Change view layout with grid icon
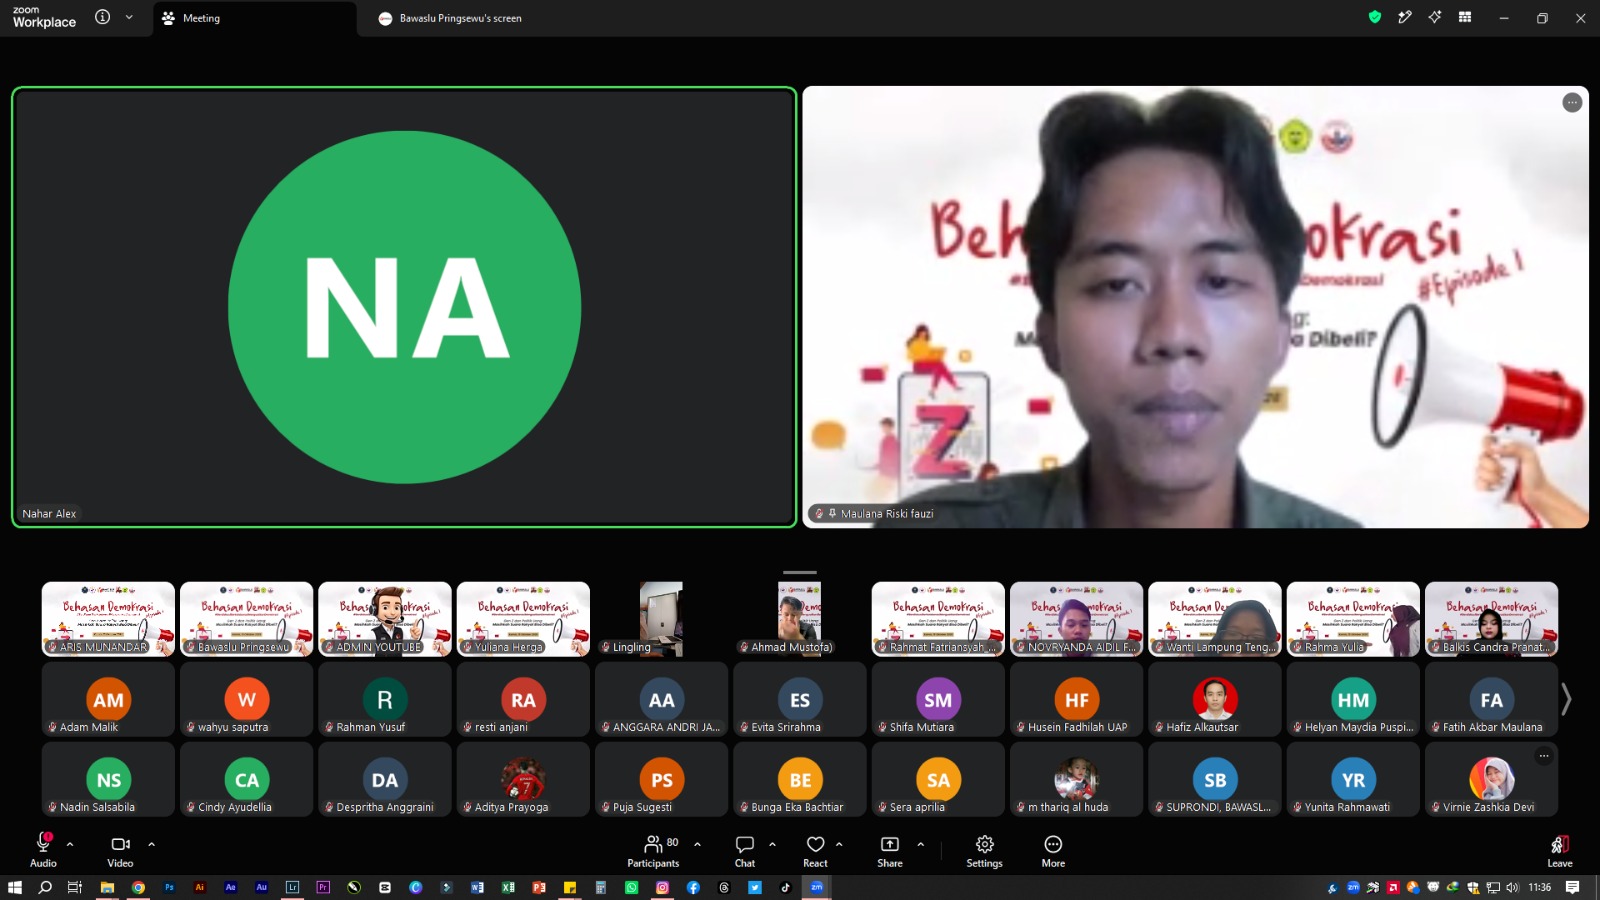Image resolution: width=1600 pixels, height=900 pixels. 1465,17
